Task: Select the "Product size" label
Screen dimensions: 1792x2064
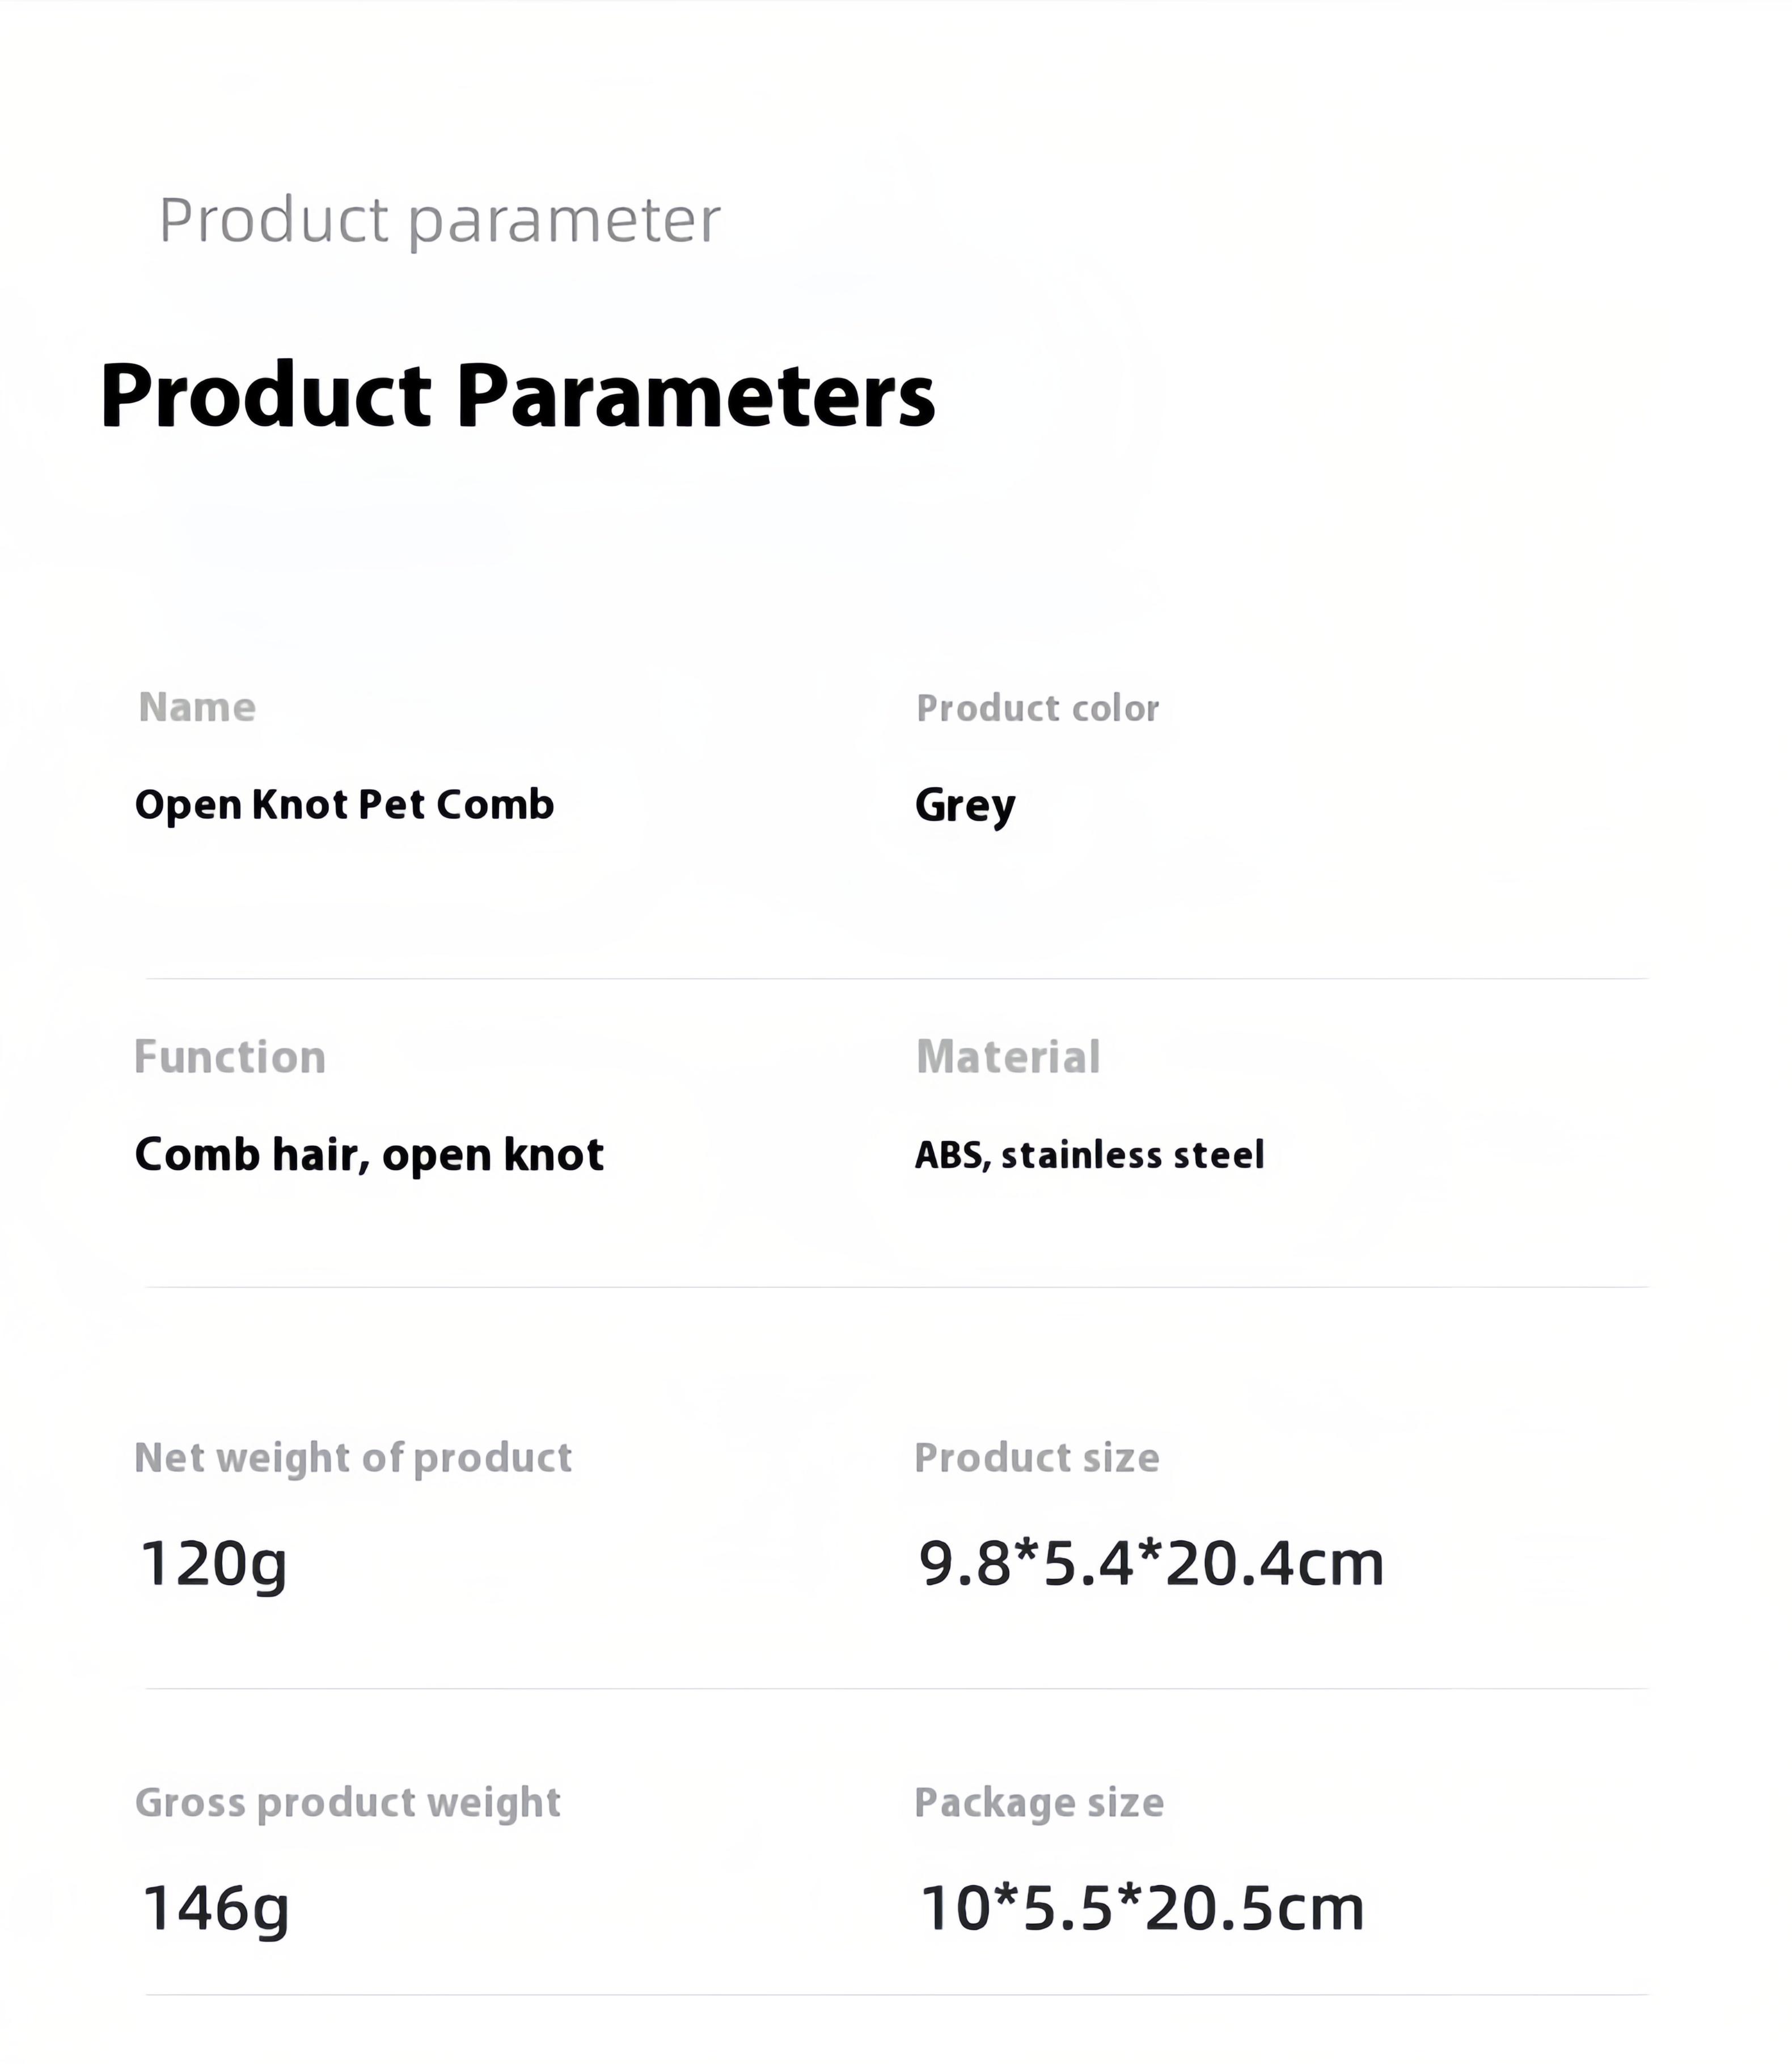Action: 1037,1458
